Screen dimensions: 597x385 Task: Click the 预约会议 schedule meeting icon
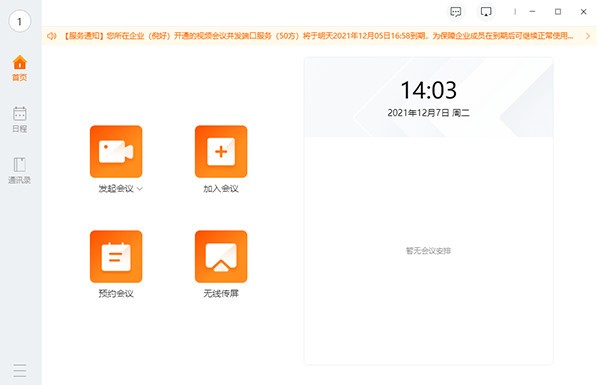click(x=116, y=256)
